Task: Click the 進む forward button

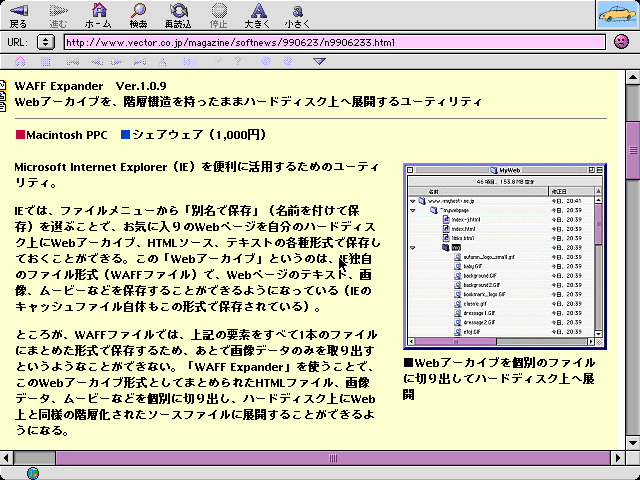Action: [58, 16]
